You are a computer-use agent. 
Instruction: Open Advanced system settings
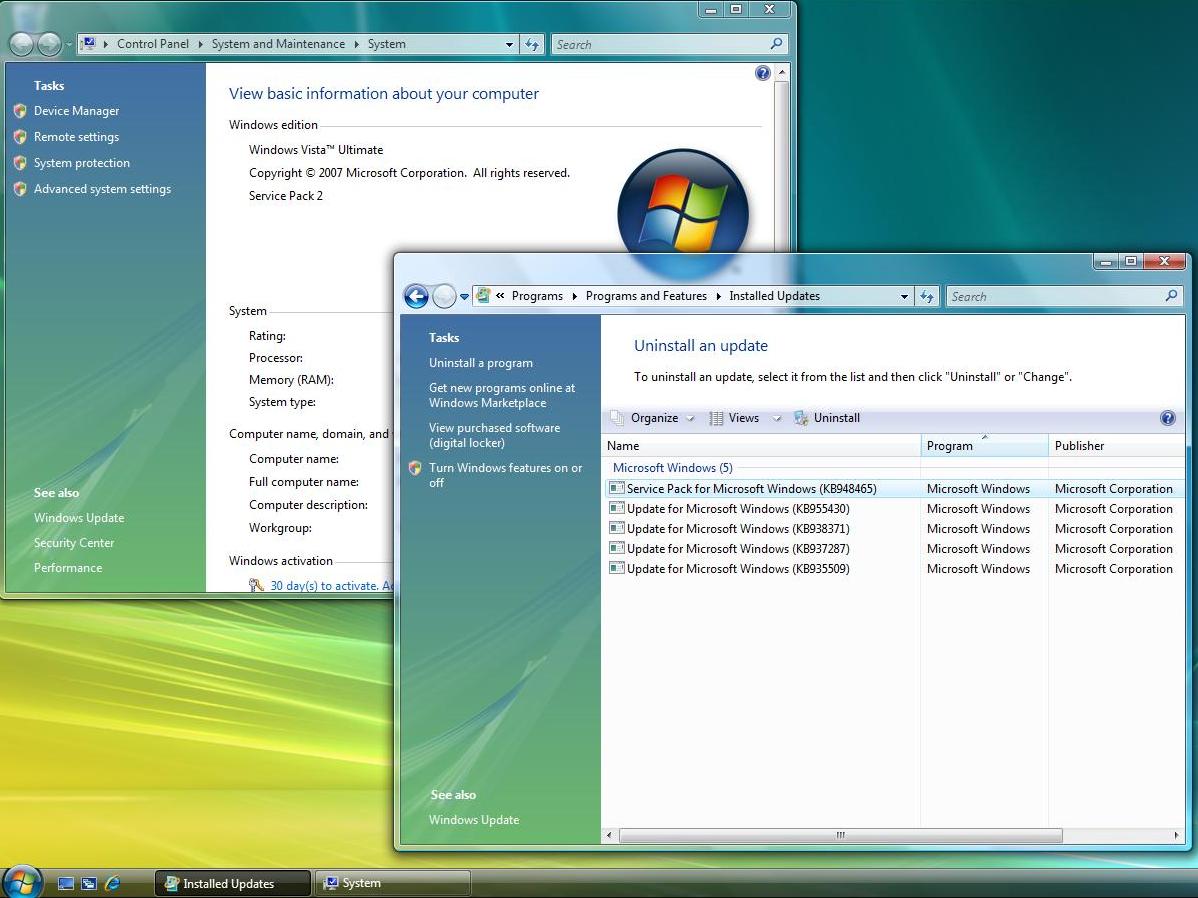(102, 188)
